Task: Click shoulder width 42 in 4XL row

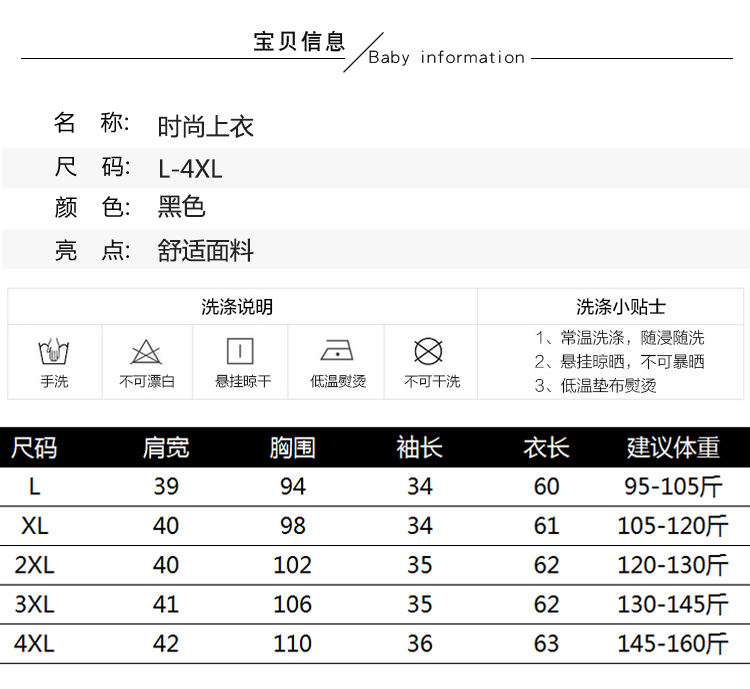Action: coord(166,644)
